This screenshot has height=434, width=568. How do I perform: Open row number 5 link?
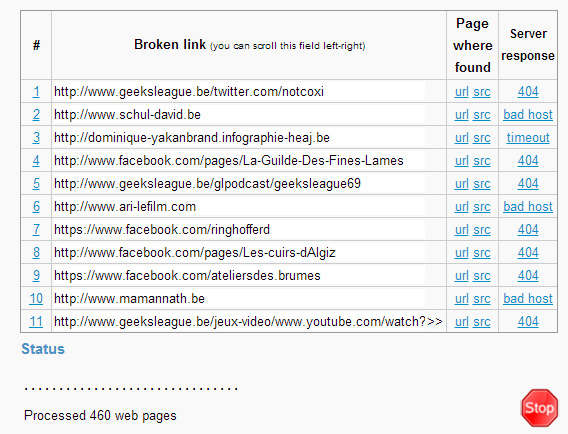[x=36, y=184]
